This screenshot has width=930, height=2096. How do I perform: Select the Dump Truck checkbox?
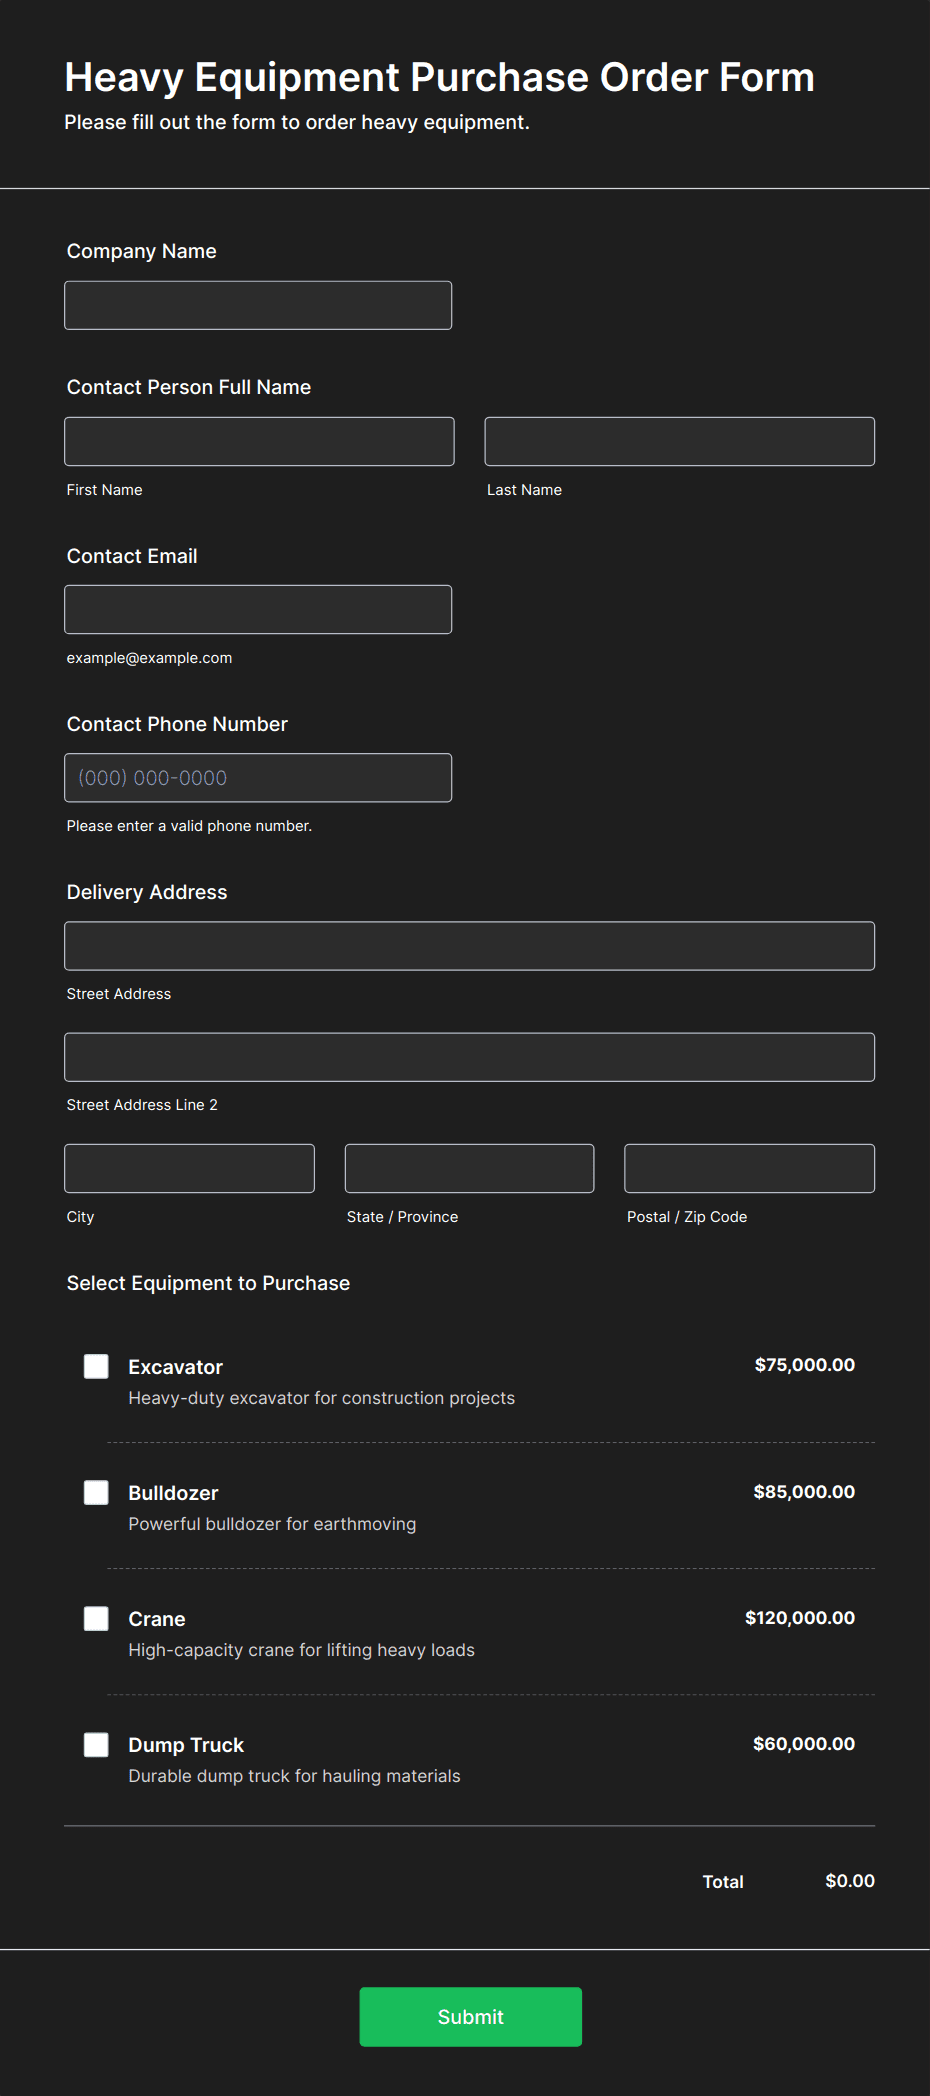tap(96, 1744)
